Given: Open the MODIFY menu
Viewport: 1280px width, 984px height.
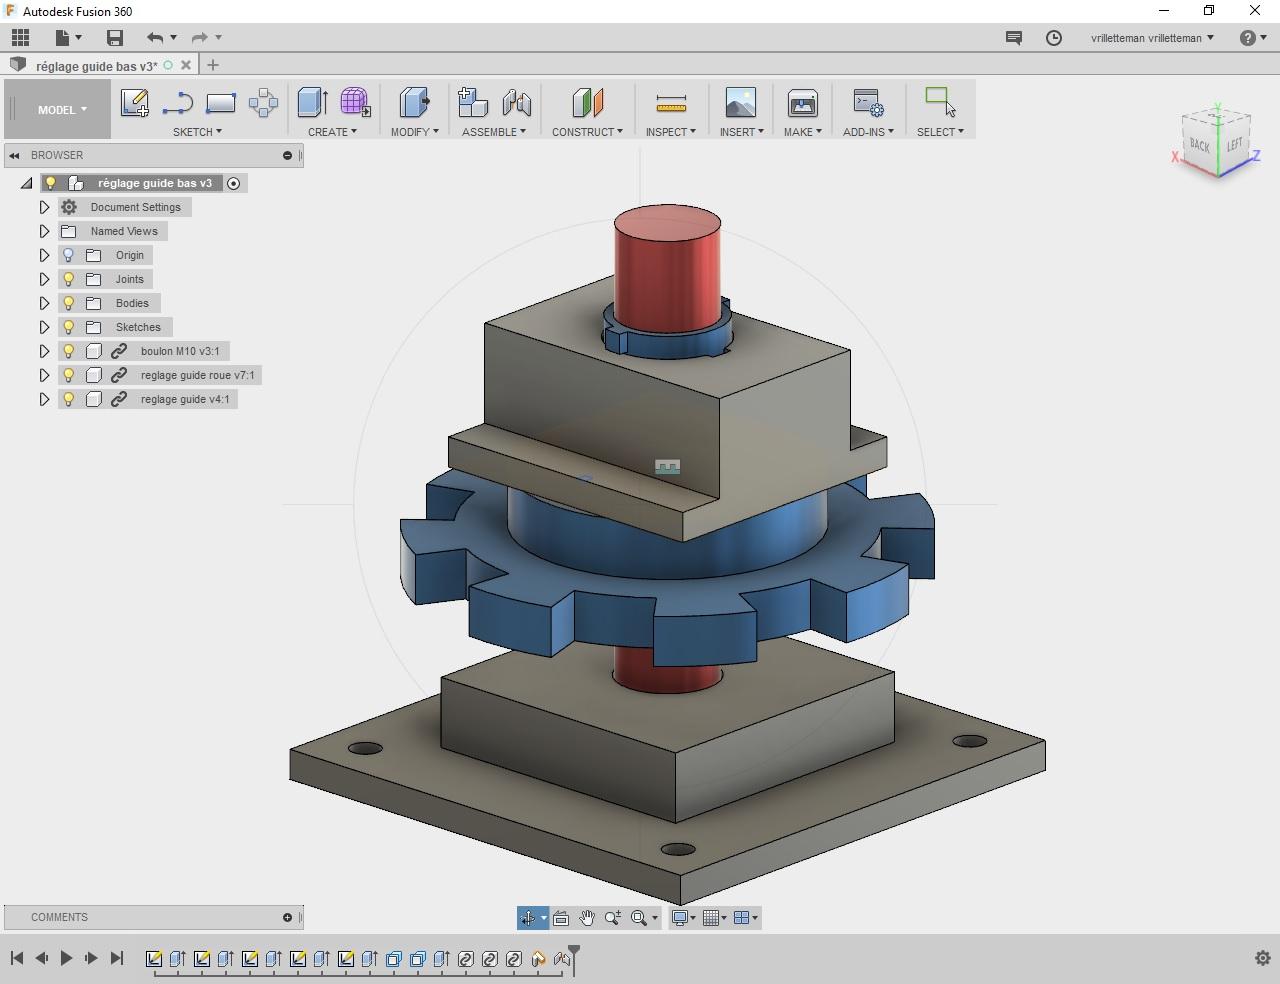Looking at the screenshot, I should coord(414,132).
